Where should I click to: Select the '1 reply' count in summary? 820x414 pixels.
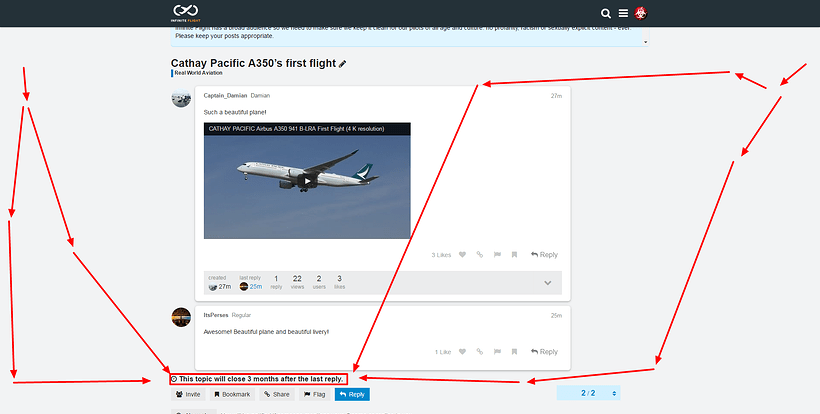pos(276,282)
